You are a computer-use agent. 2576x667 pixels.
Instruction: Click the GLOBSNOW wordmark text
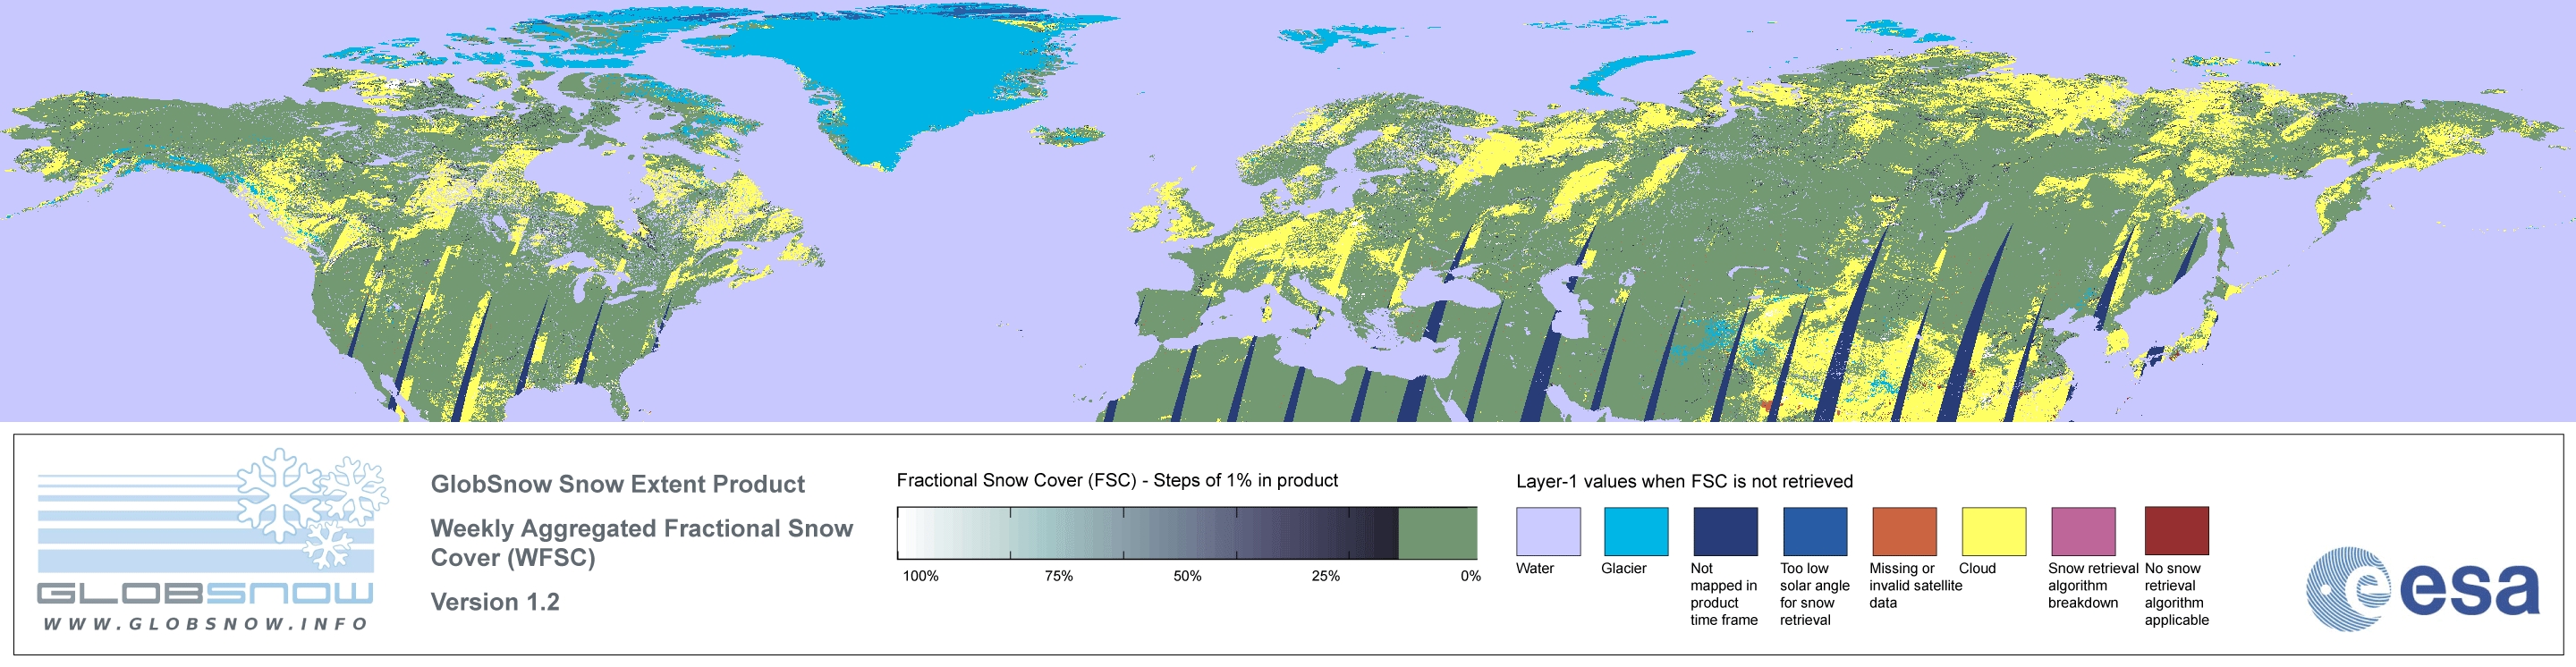[205, 593]
